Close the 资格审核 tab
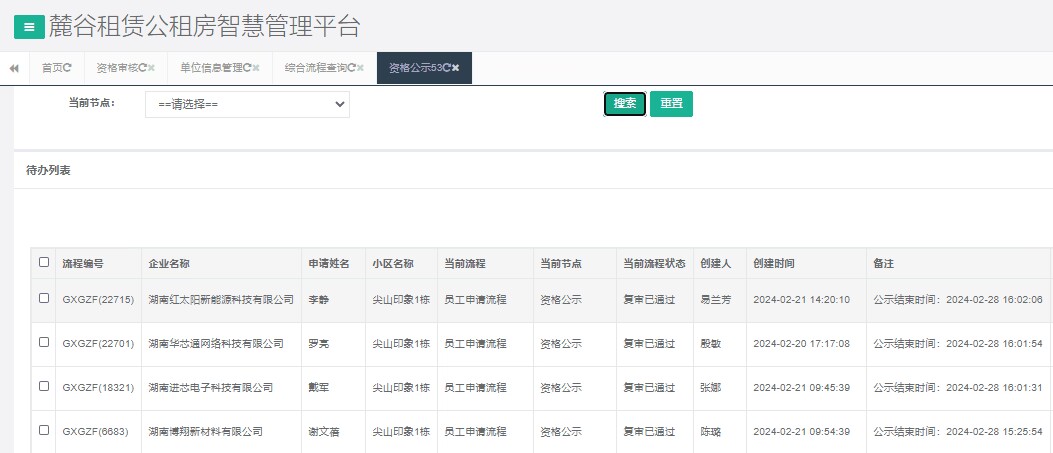The height and width of the screenshot is (453, 1053). coord(152,68)
